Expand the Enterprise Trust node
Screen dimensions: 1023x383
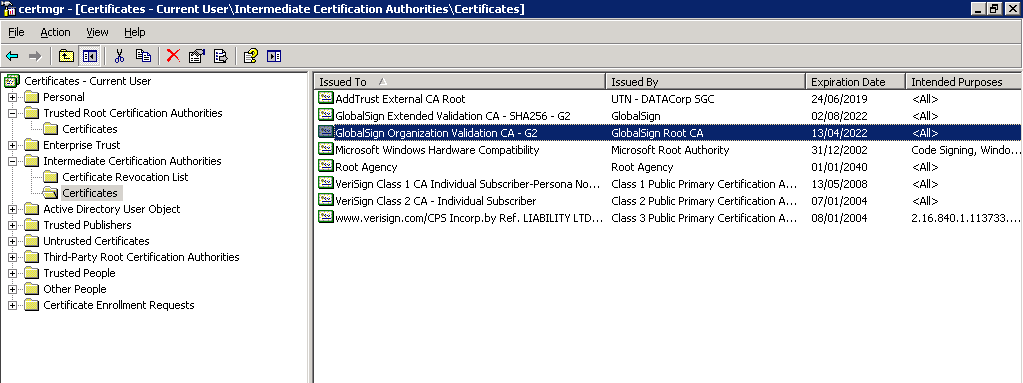point(12,145)
